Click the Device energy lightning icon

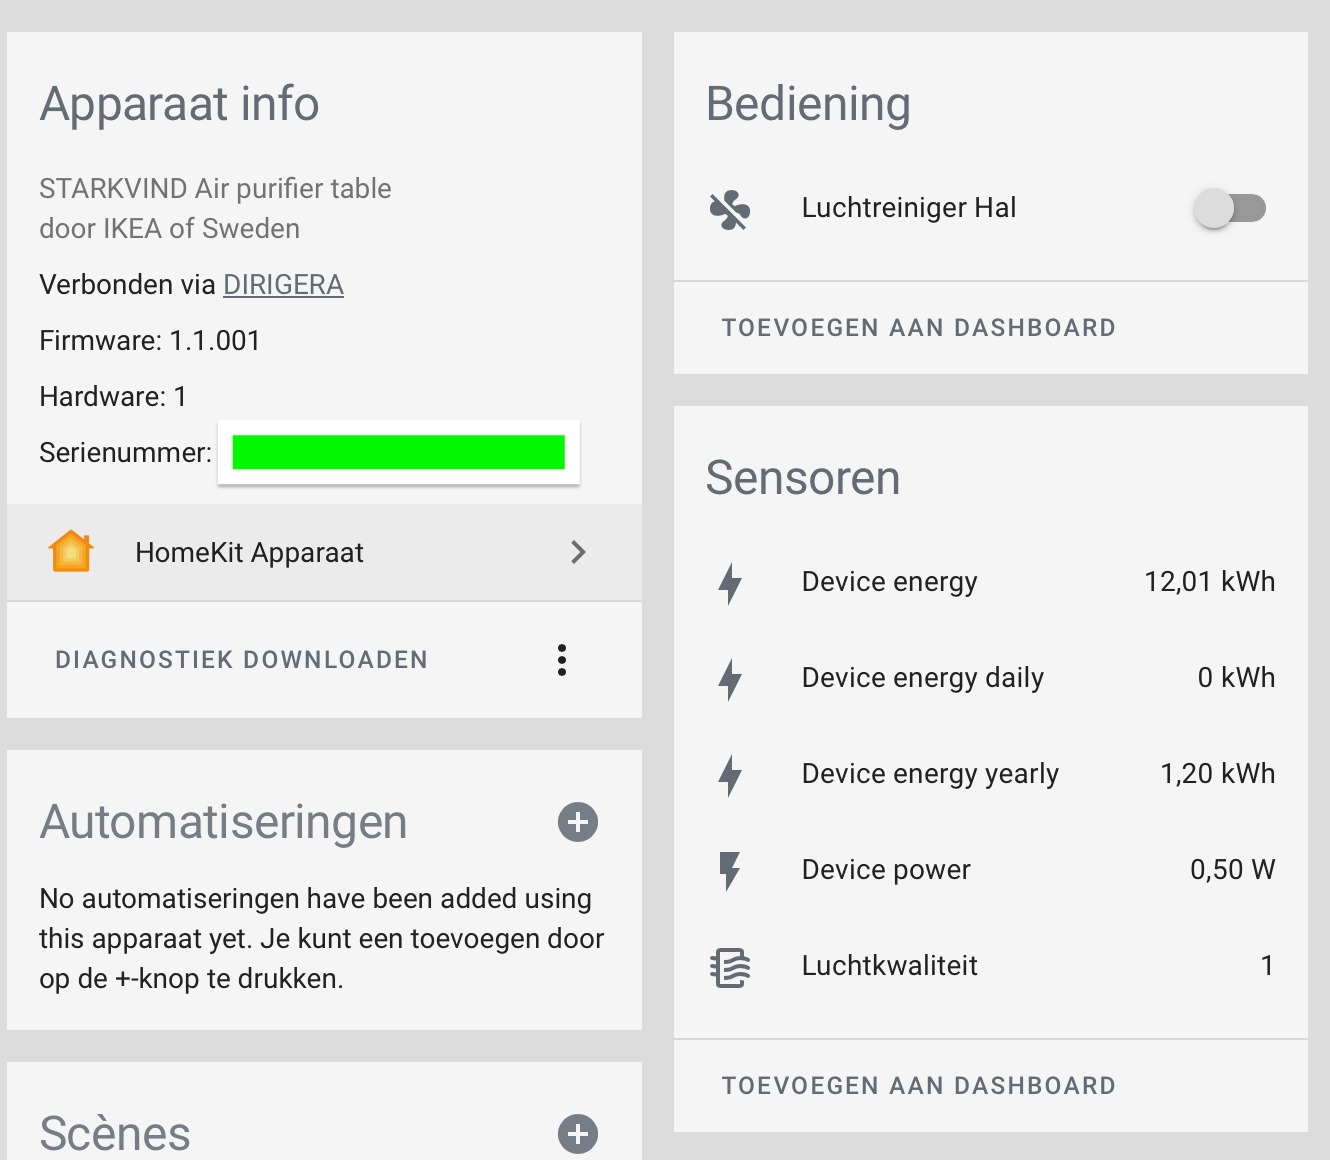coord(730,583)
